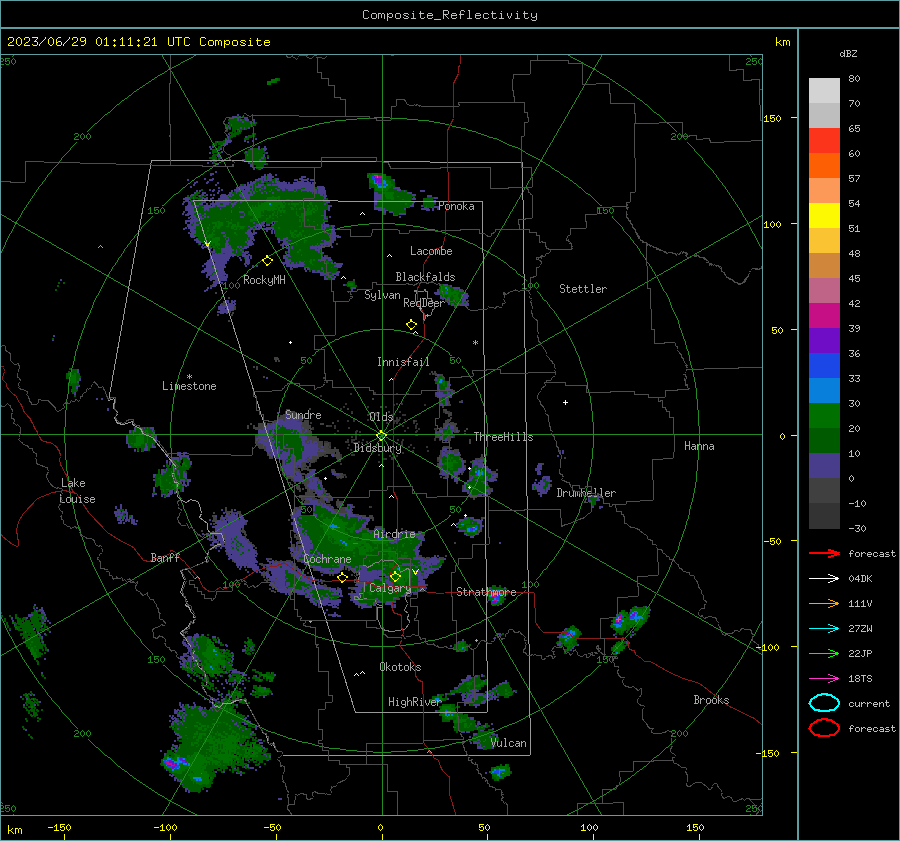Screen dimensions: 900x841
Task: Click the Stettler city label
Action: click(583, 289)
